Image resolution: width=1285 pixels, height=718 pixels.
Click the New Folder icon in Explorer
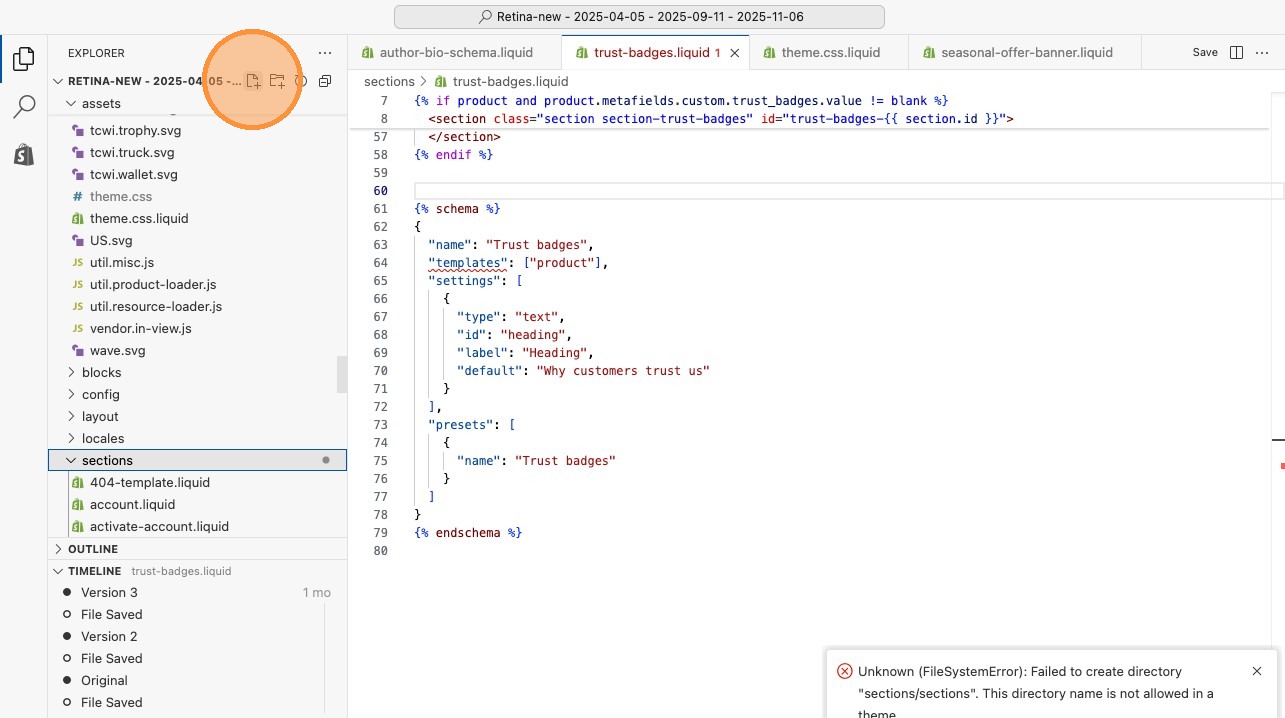277,81
